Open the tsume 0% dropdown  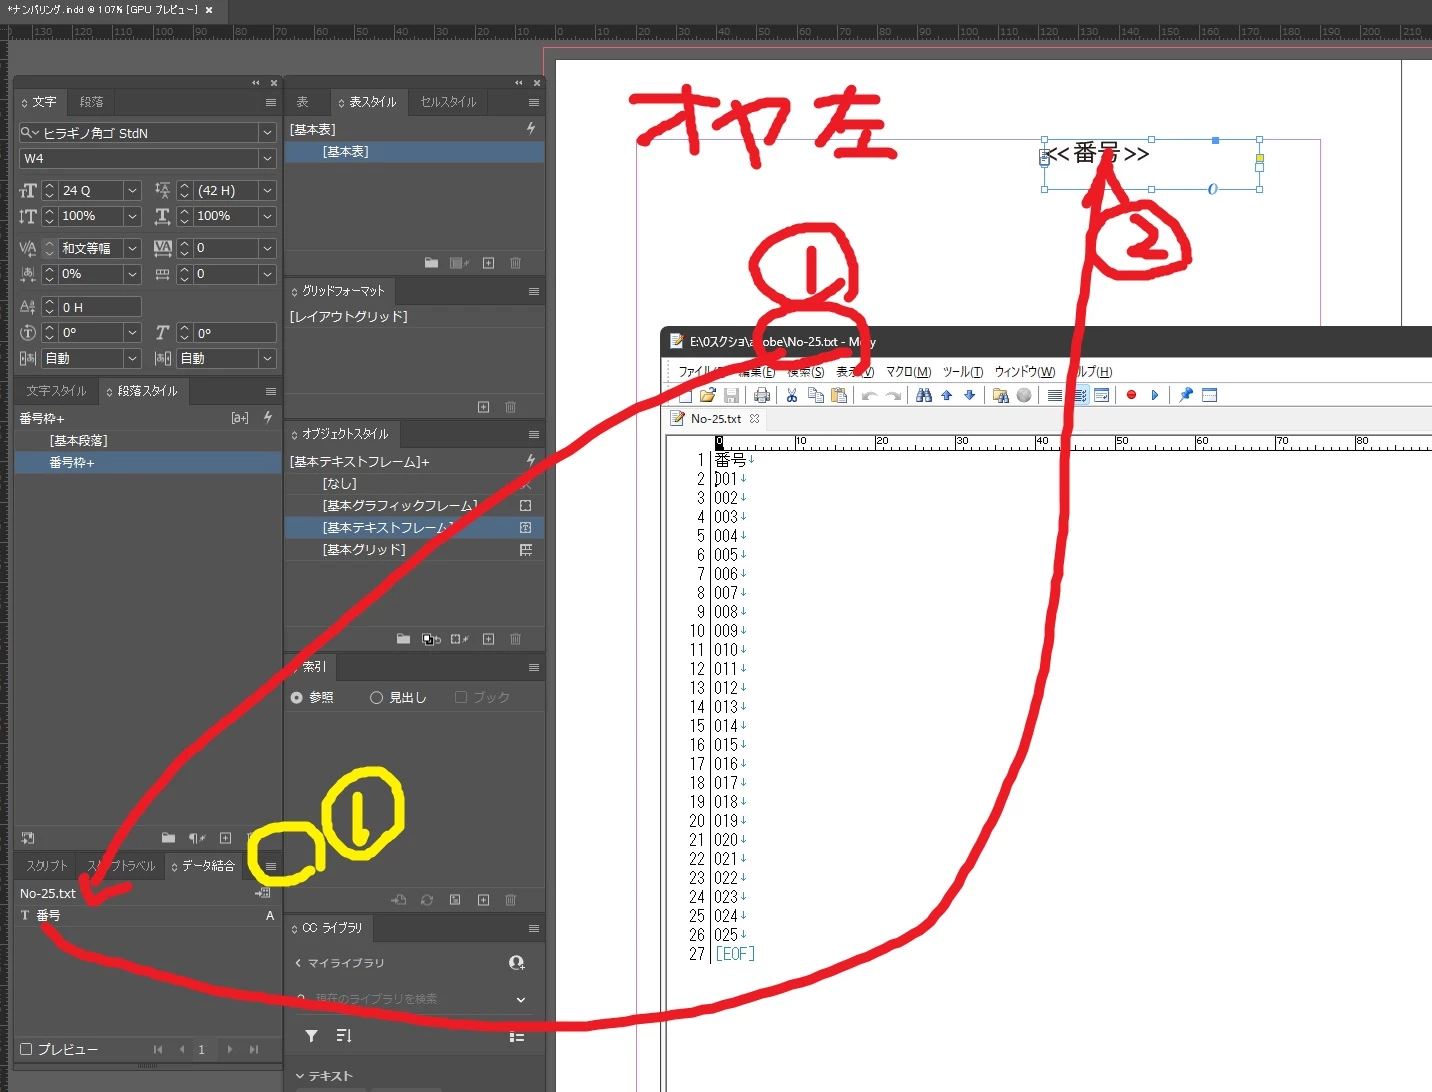(132, 274)
